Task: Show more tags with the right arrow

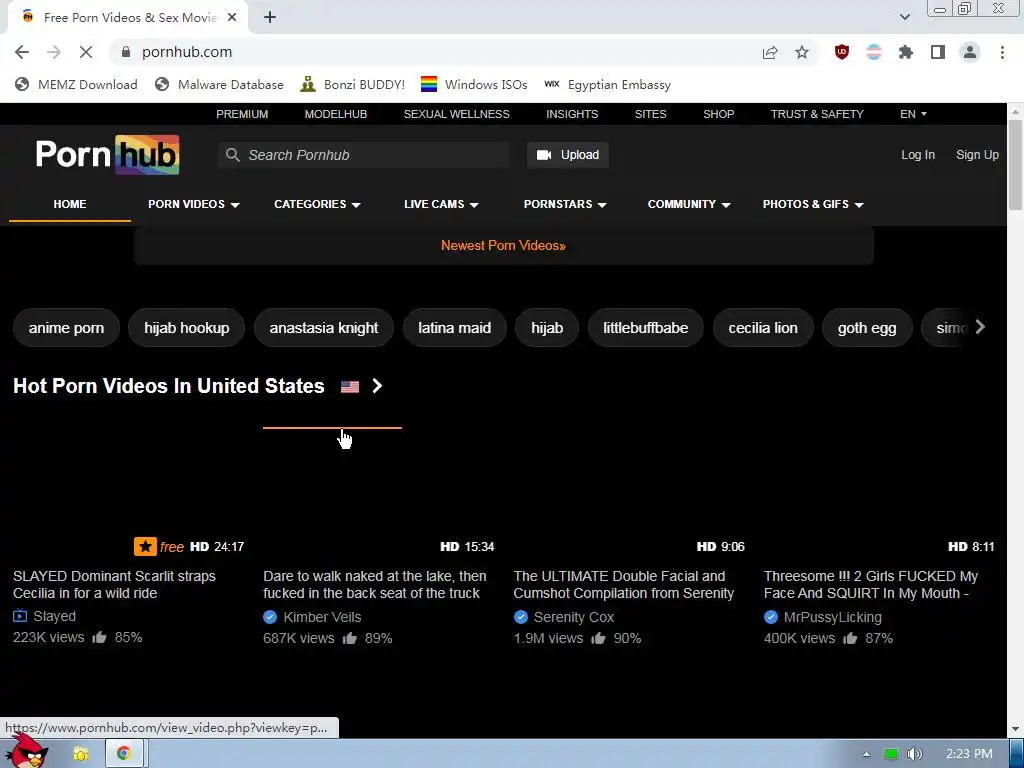Action: coord(980,327)
